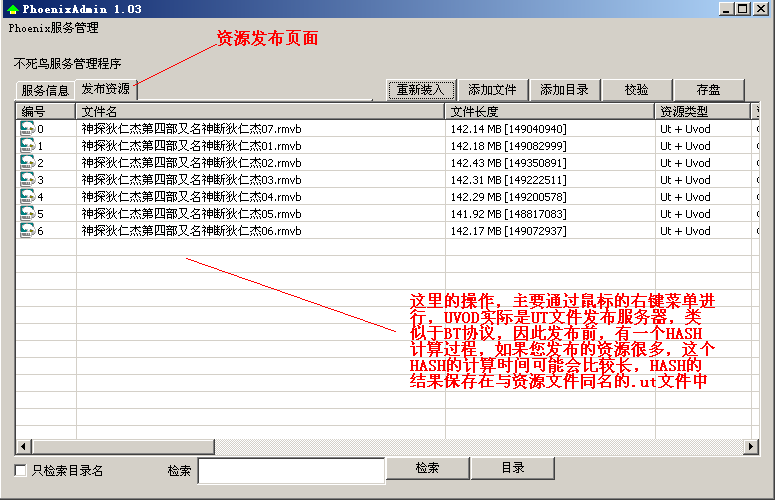Click the 重新装入 button
Screen dimensions: 775x501
click(x=420, y=90)
